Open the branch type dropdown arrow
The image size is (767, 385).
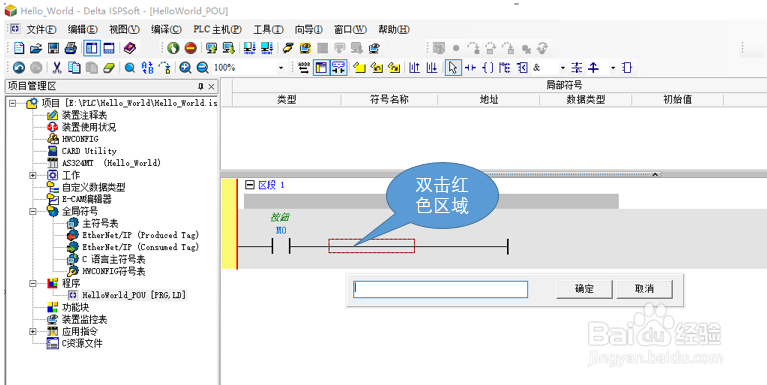point(612,68)
